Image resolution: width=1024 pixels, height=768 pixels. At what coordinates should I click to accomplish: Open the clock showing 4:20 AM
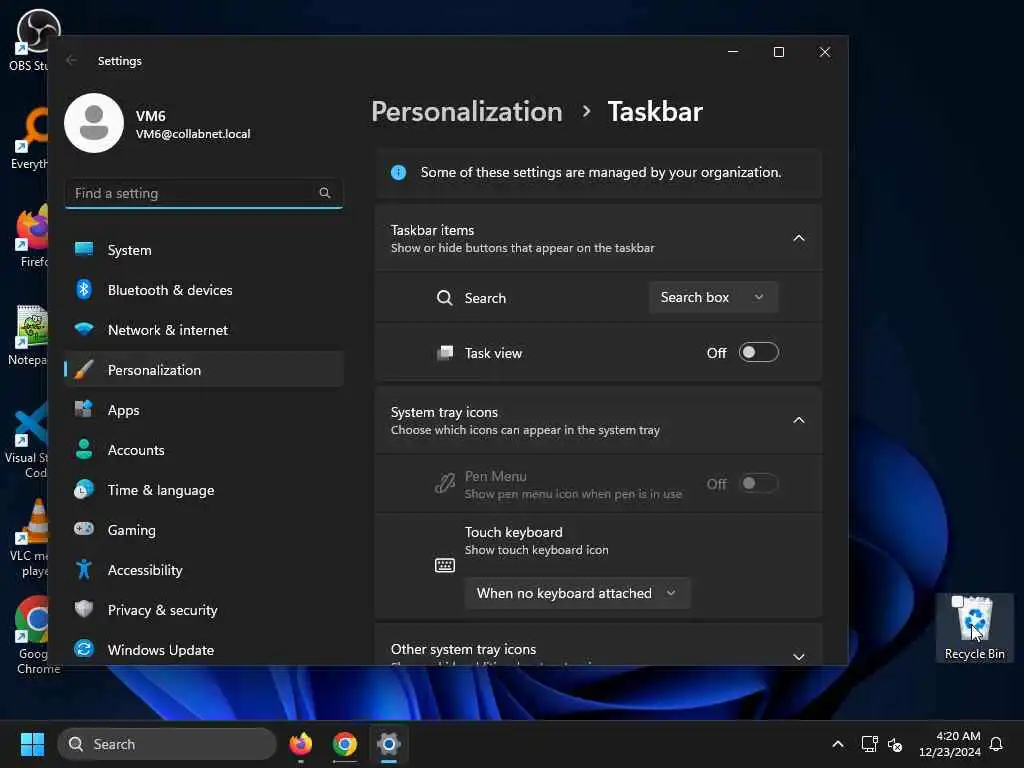click(x=950, y=744)
